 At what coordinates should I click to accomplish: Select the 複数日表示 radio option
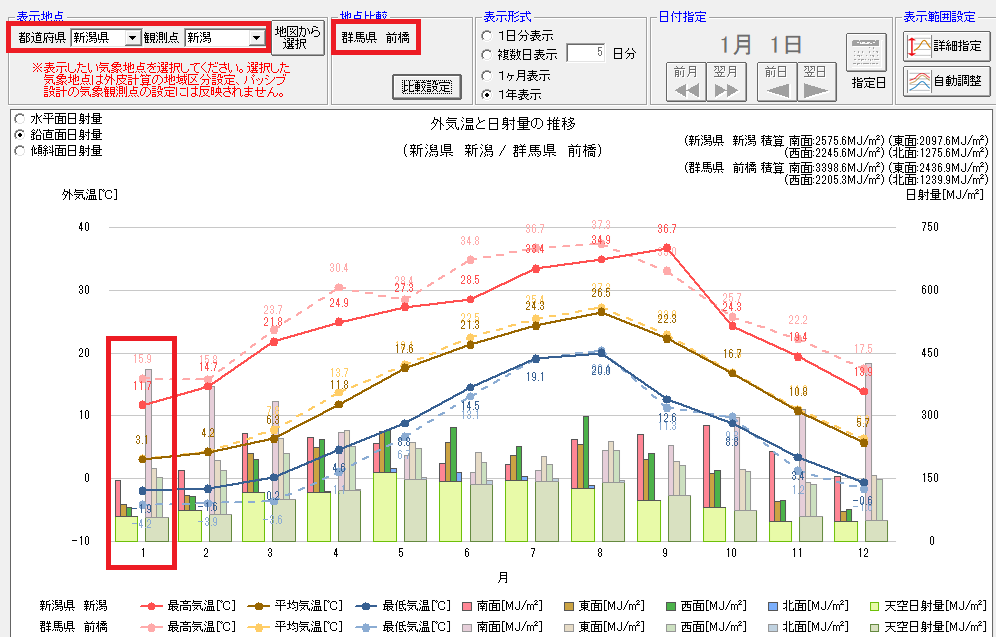coord(487,54)
